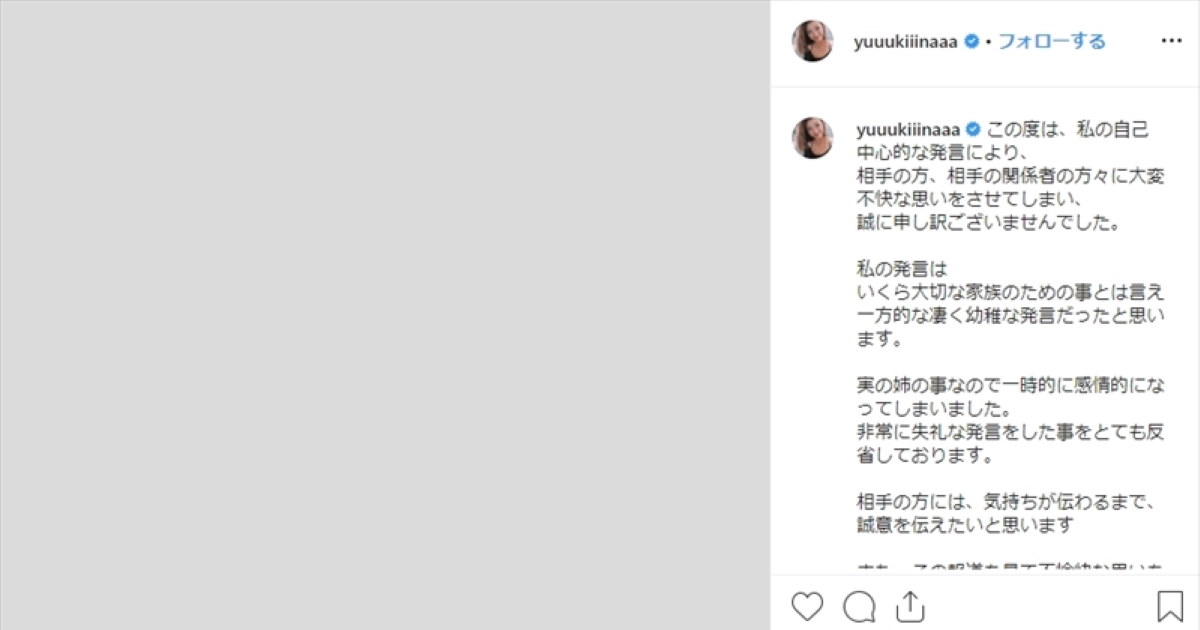Screen dimensions: 1200x630
Task: Click the paragraph starting 実の姉の事なので
Action: tap(1010, 421)
